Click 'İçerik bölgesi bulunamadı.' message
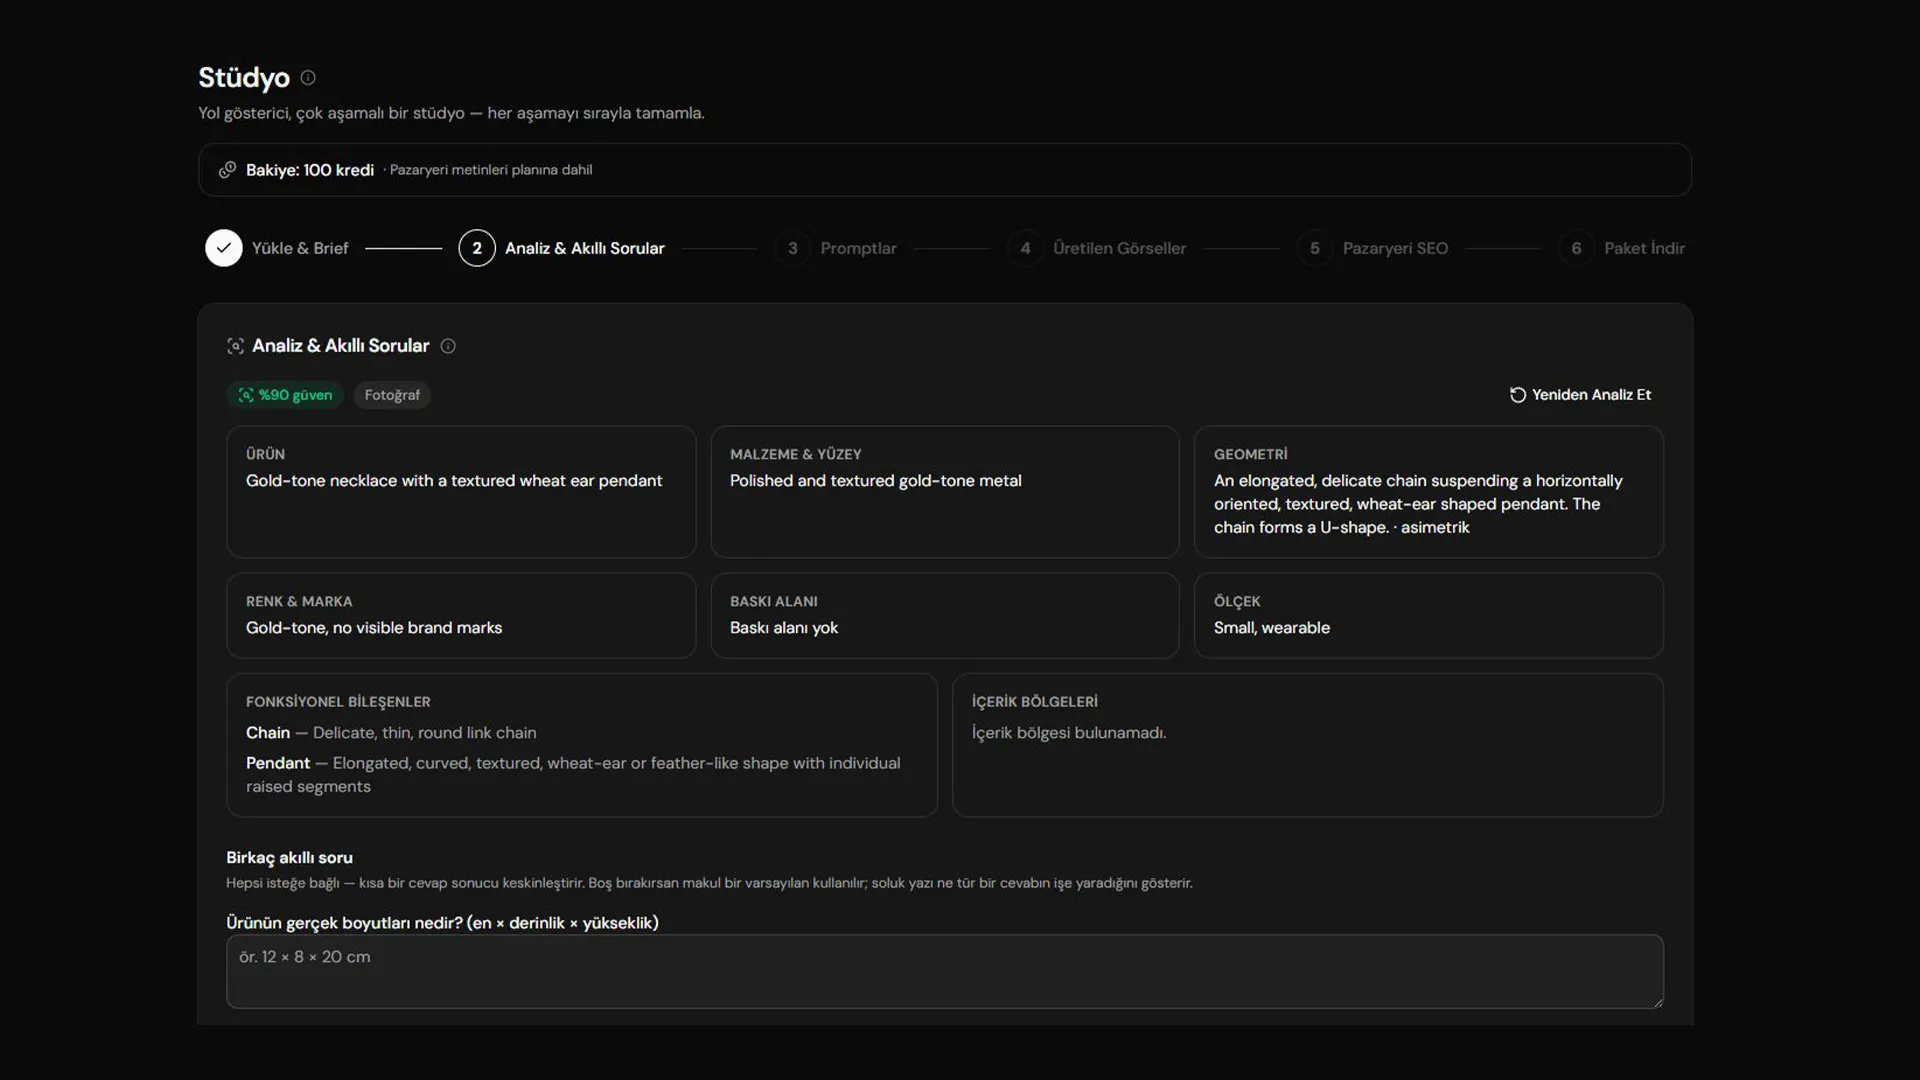The image size is (1920, 1080). point(1069,733)
